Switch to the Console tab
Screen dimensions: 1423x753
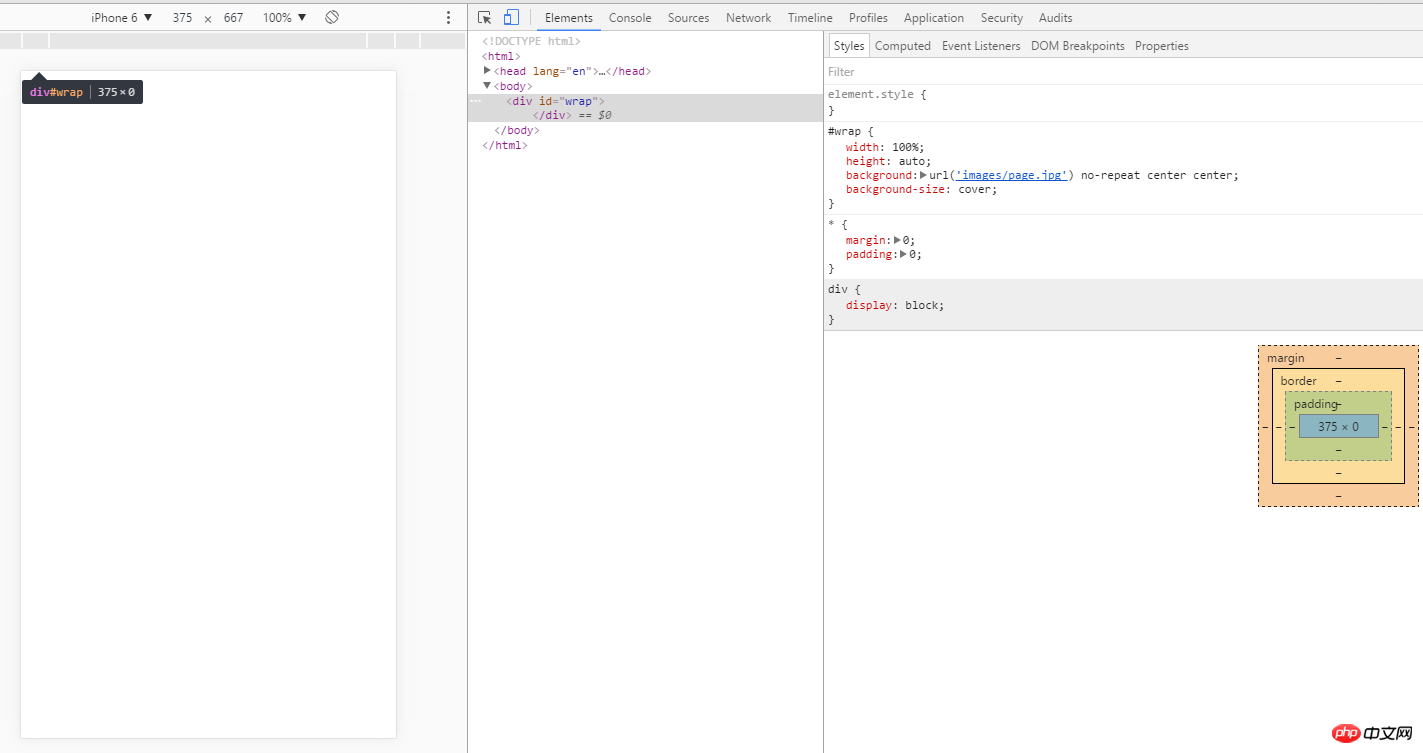[x=630, y=18]
